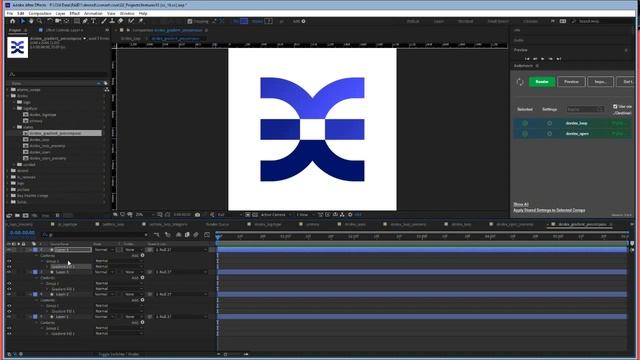Click the green Render button
640x360 pixels.
click(542, 82)
